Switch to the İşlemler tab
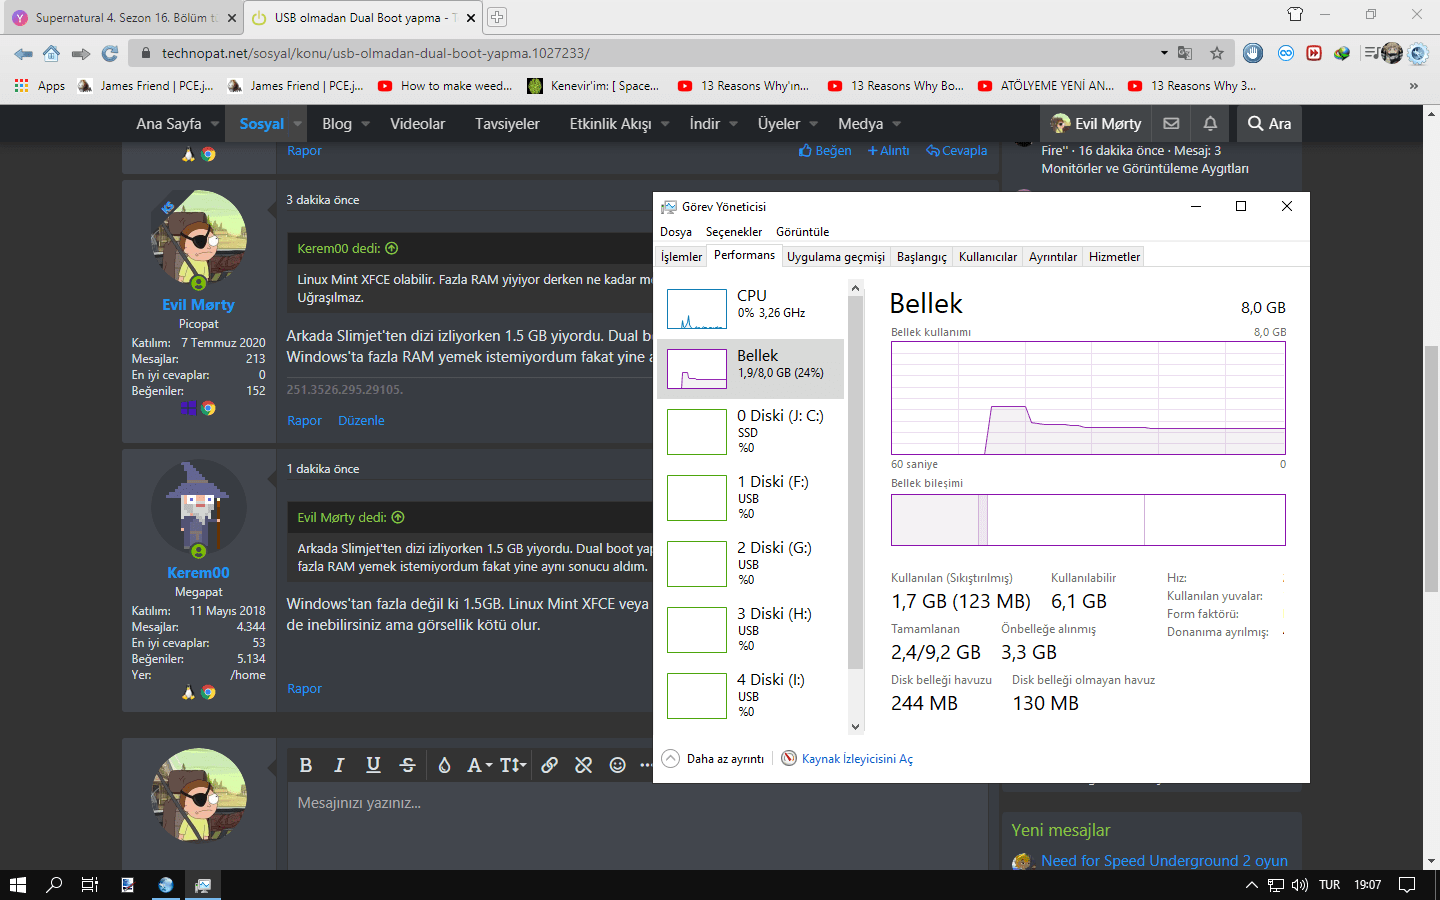Screen dimensions: 1440x900 [681, 257]
